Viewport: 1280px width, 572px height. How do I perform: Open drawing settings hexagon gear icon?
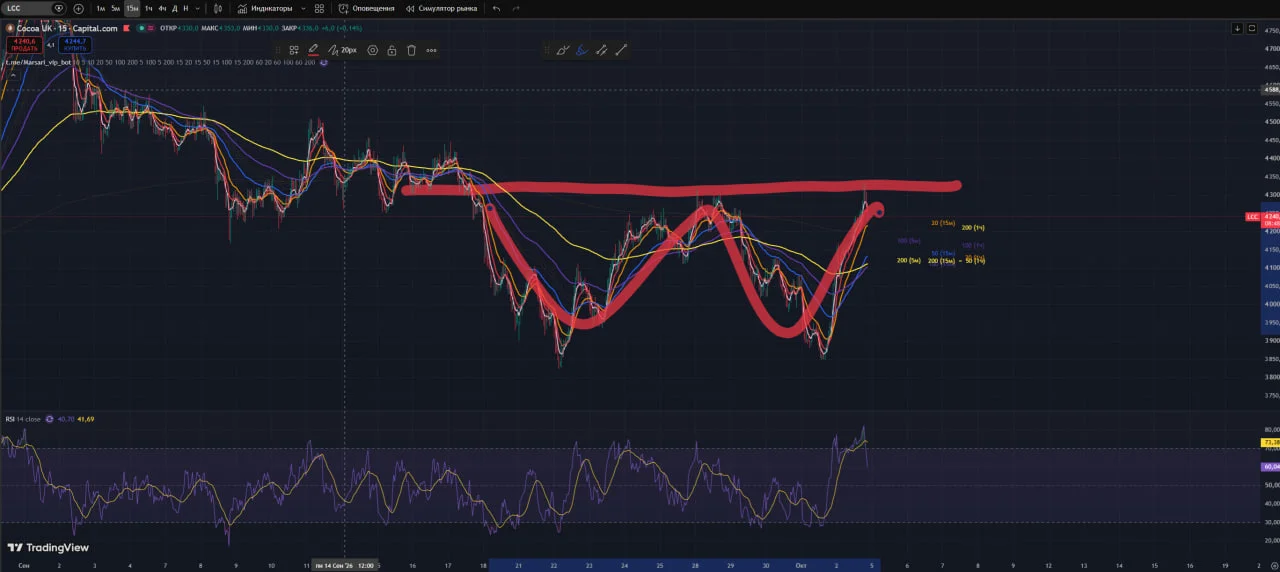(372, 50)
